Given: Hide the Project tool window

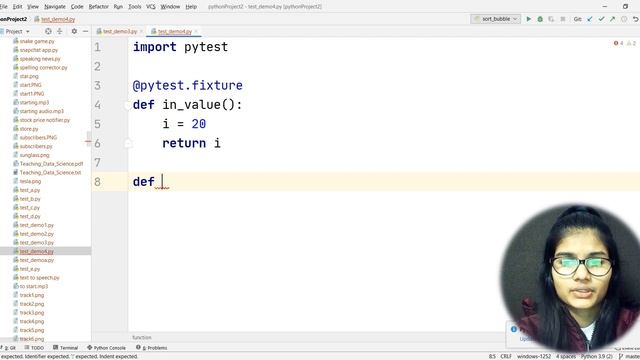Looking at the screenshot, I should click(x=85, y=31).
